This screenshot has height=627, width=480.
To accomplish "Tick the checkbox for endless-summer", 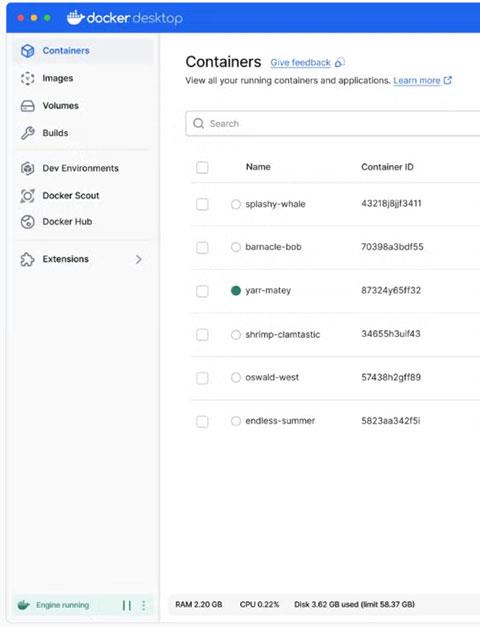I will (x=202, y=421).
